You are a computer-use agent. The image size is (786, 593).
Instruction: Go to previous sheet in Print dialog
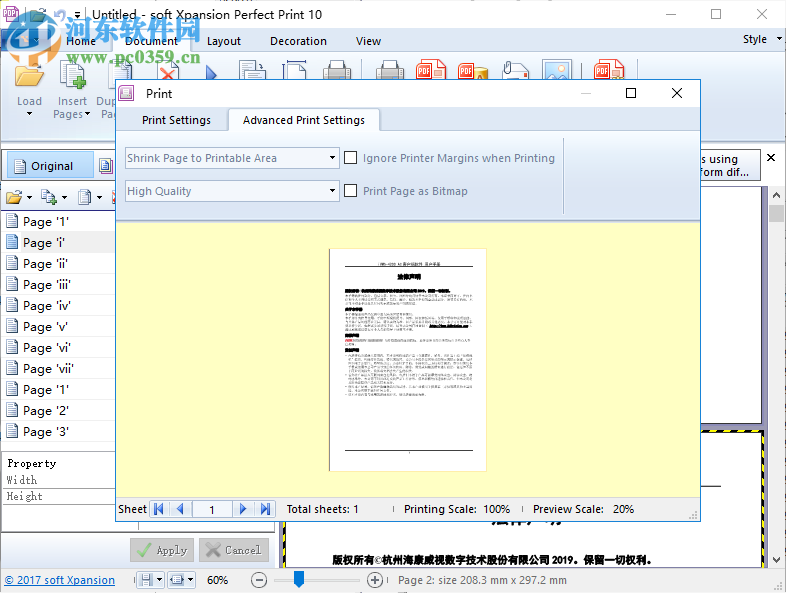tap(180, 509)
